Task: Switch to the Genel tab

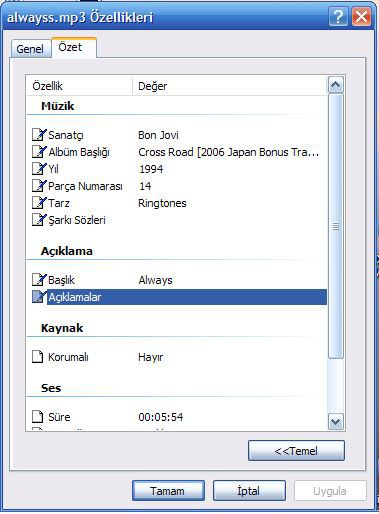Action: (x=30, y=49)
